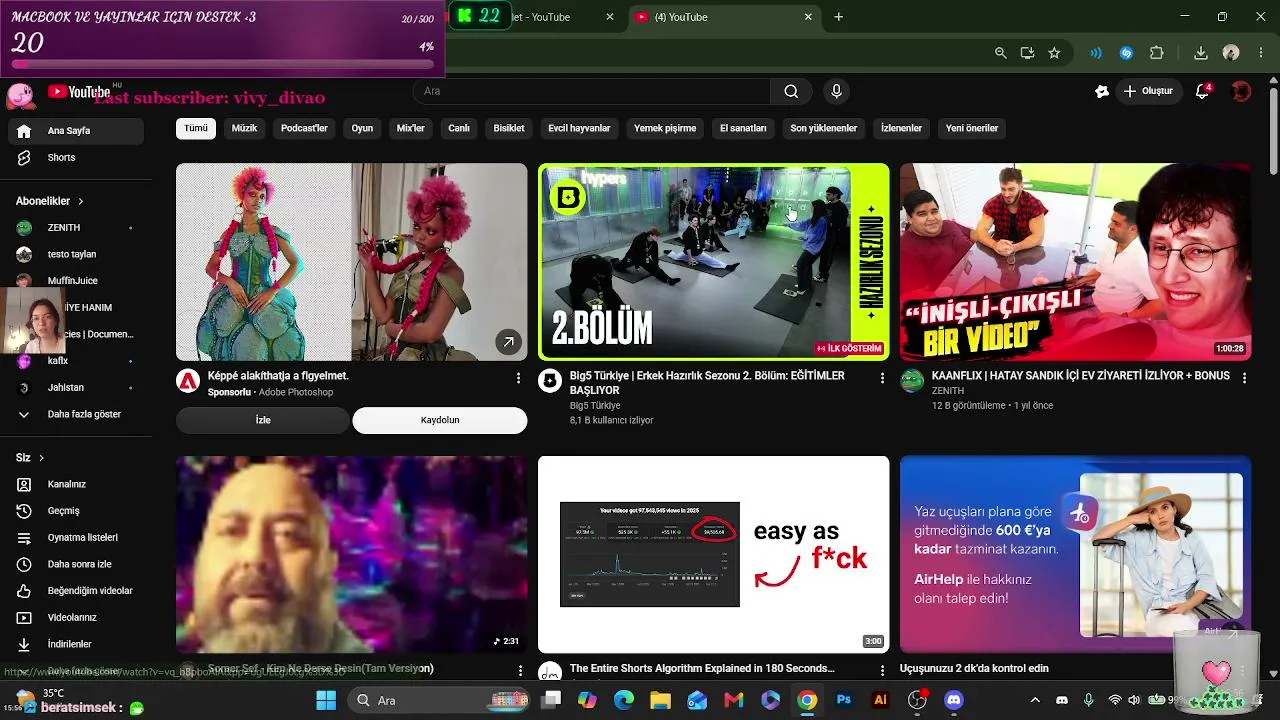Click the Kaydolun button on the ad
Viewport: 1280px width, 720px height.
point(440,420)
